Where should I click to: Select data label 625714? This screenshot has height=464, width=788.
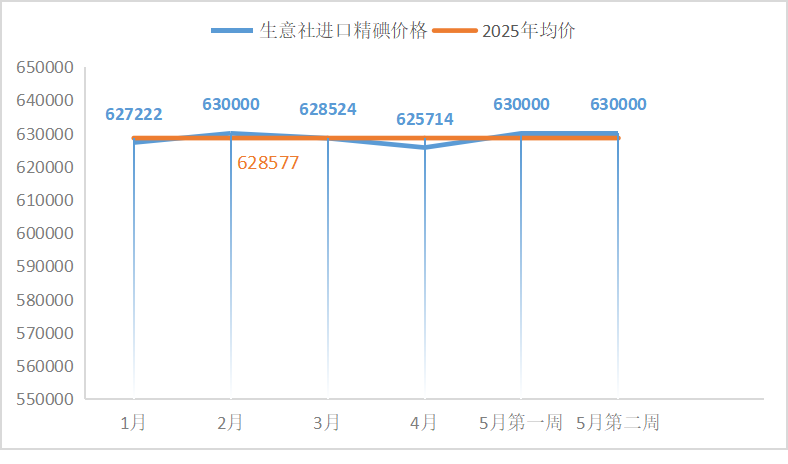pyautogui.click(x=425, y=119)
